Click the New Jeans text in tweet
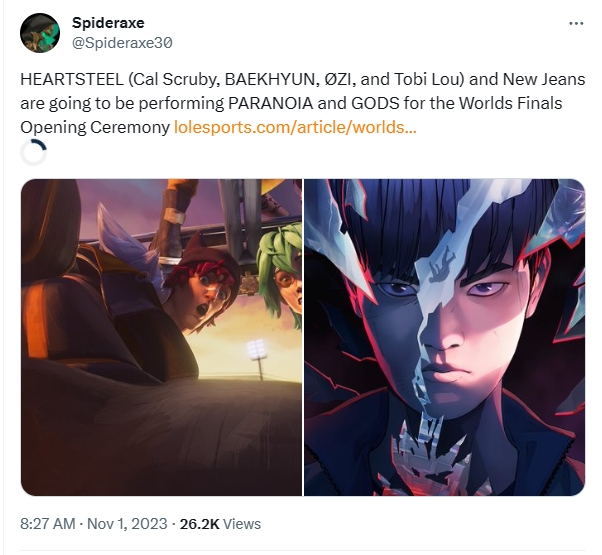This screenshot has height=555, width=602. (x=544, y=79)
